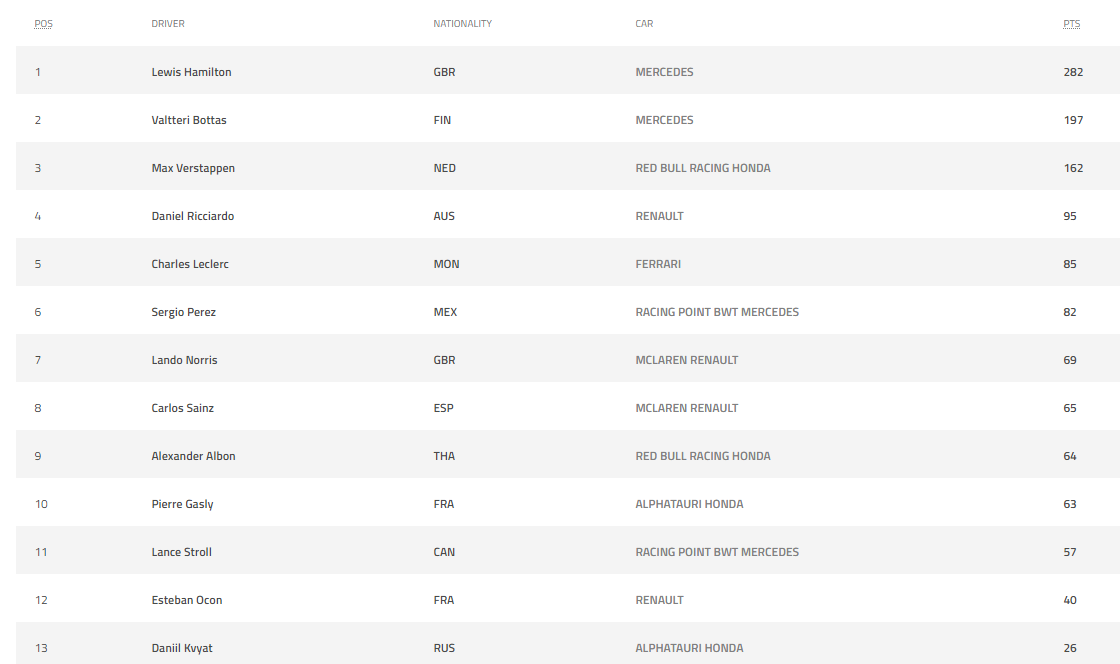This screenshot has height=664, width=1120.
Task: Click Alexander Albon driver name
Action: (x=194, y=456)
